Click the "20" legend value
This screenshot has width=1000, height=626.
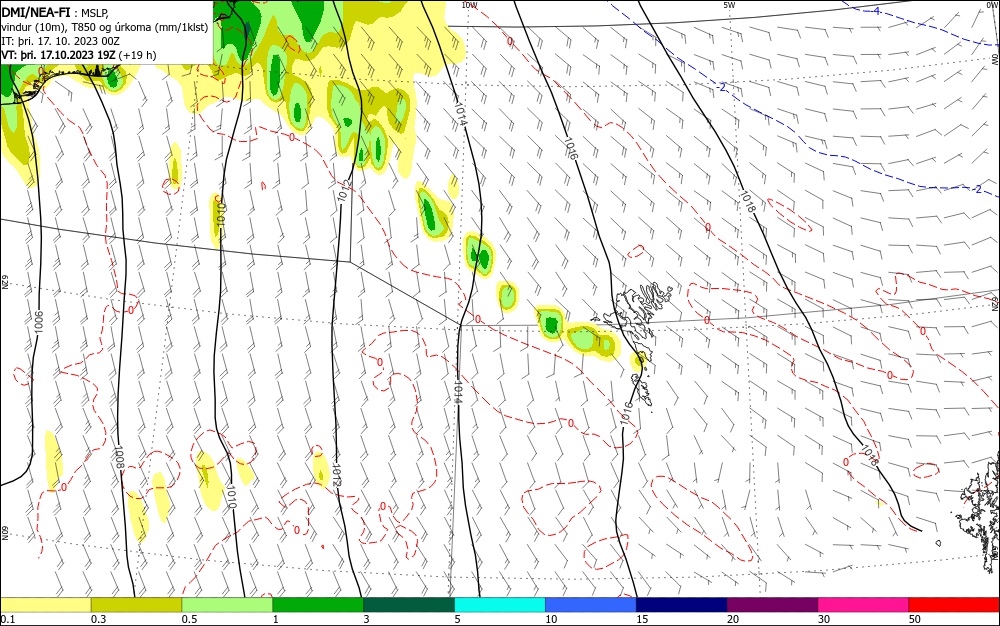tap(733, 619)
